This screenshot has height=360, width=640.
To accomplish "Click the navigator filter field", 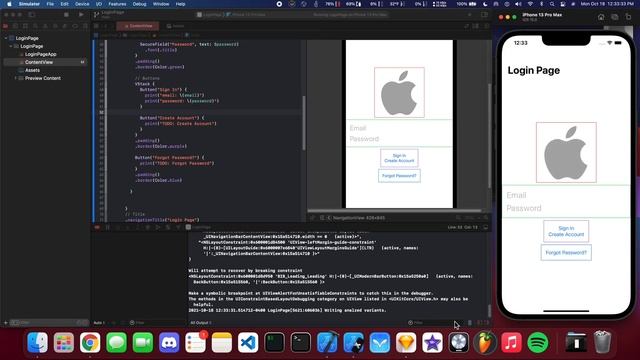I will pos(49,322).
